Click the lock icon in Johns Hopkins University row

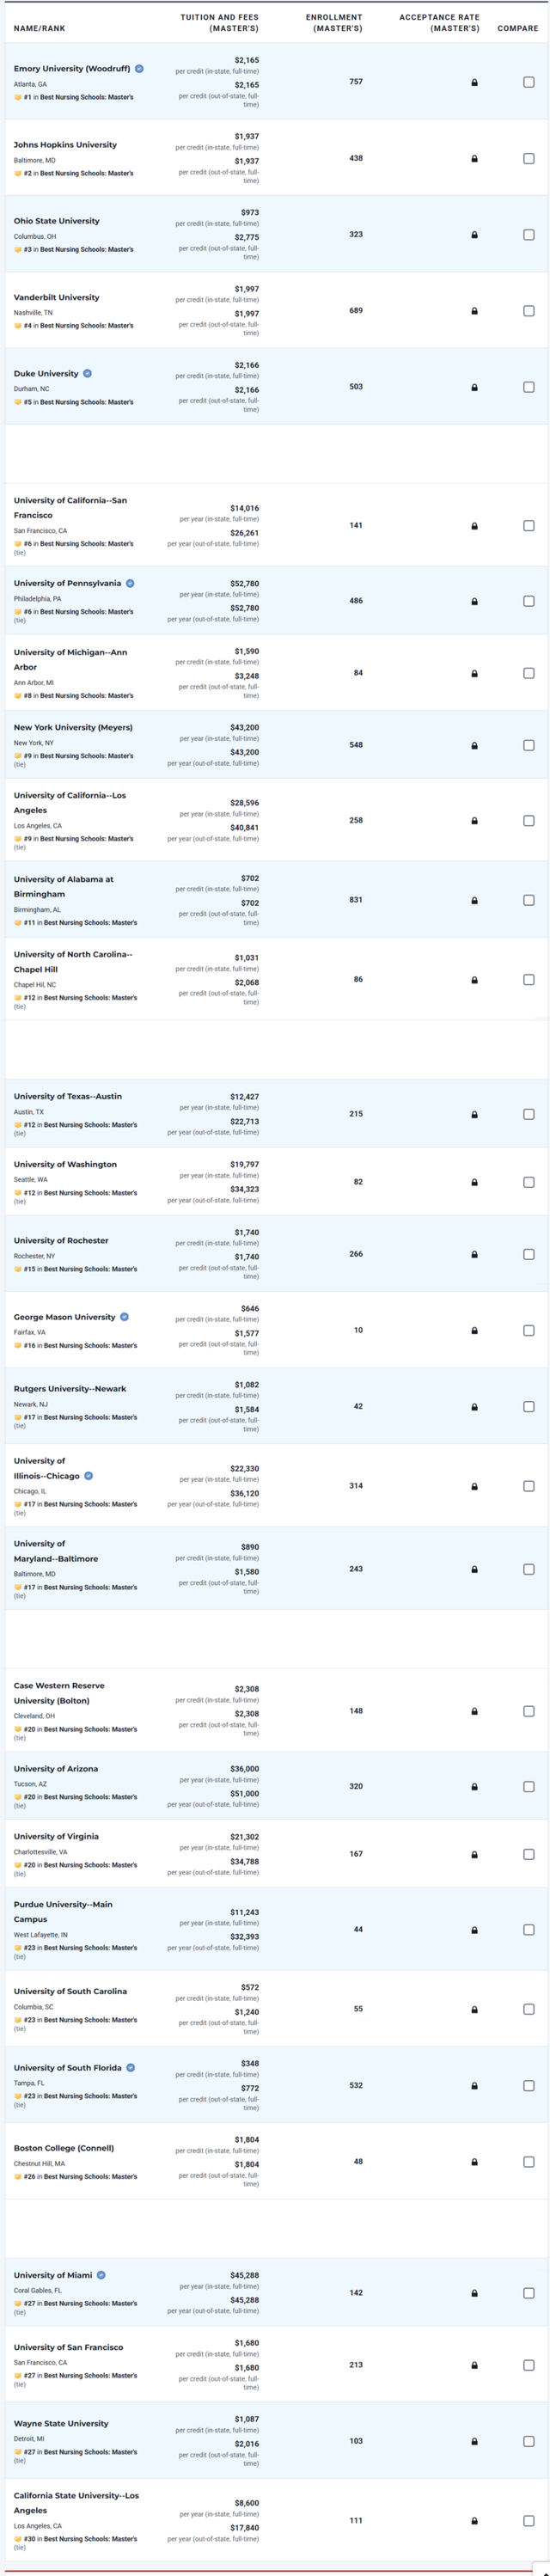tap(474, 159)
